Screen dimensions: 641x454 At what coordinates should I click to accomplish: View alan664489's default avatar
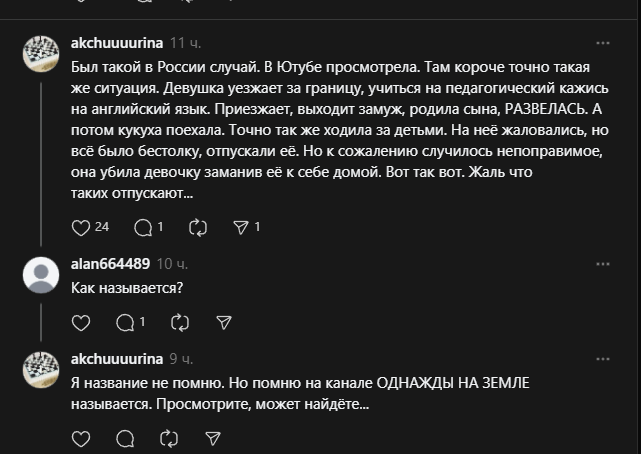point(41,274)
